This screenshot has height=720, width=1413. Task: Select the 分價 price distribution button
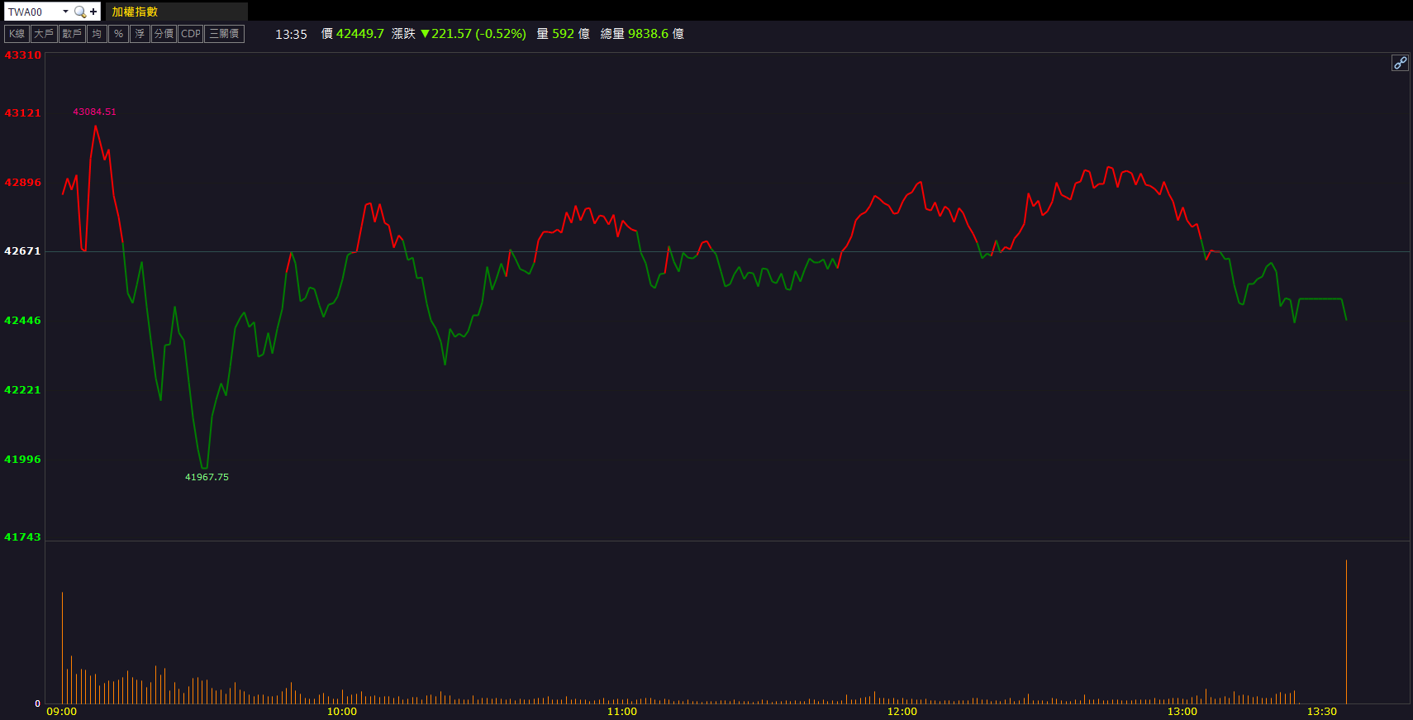164,34
